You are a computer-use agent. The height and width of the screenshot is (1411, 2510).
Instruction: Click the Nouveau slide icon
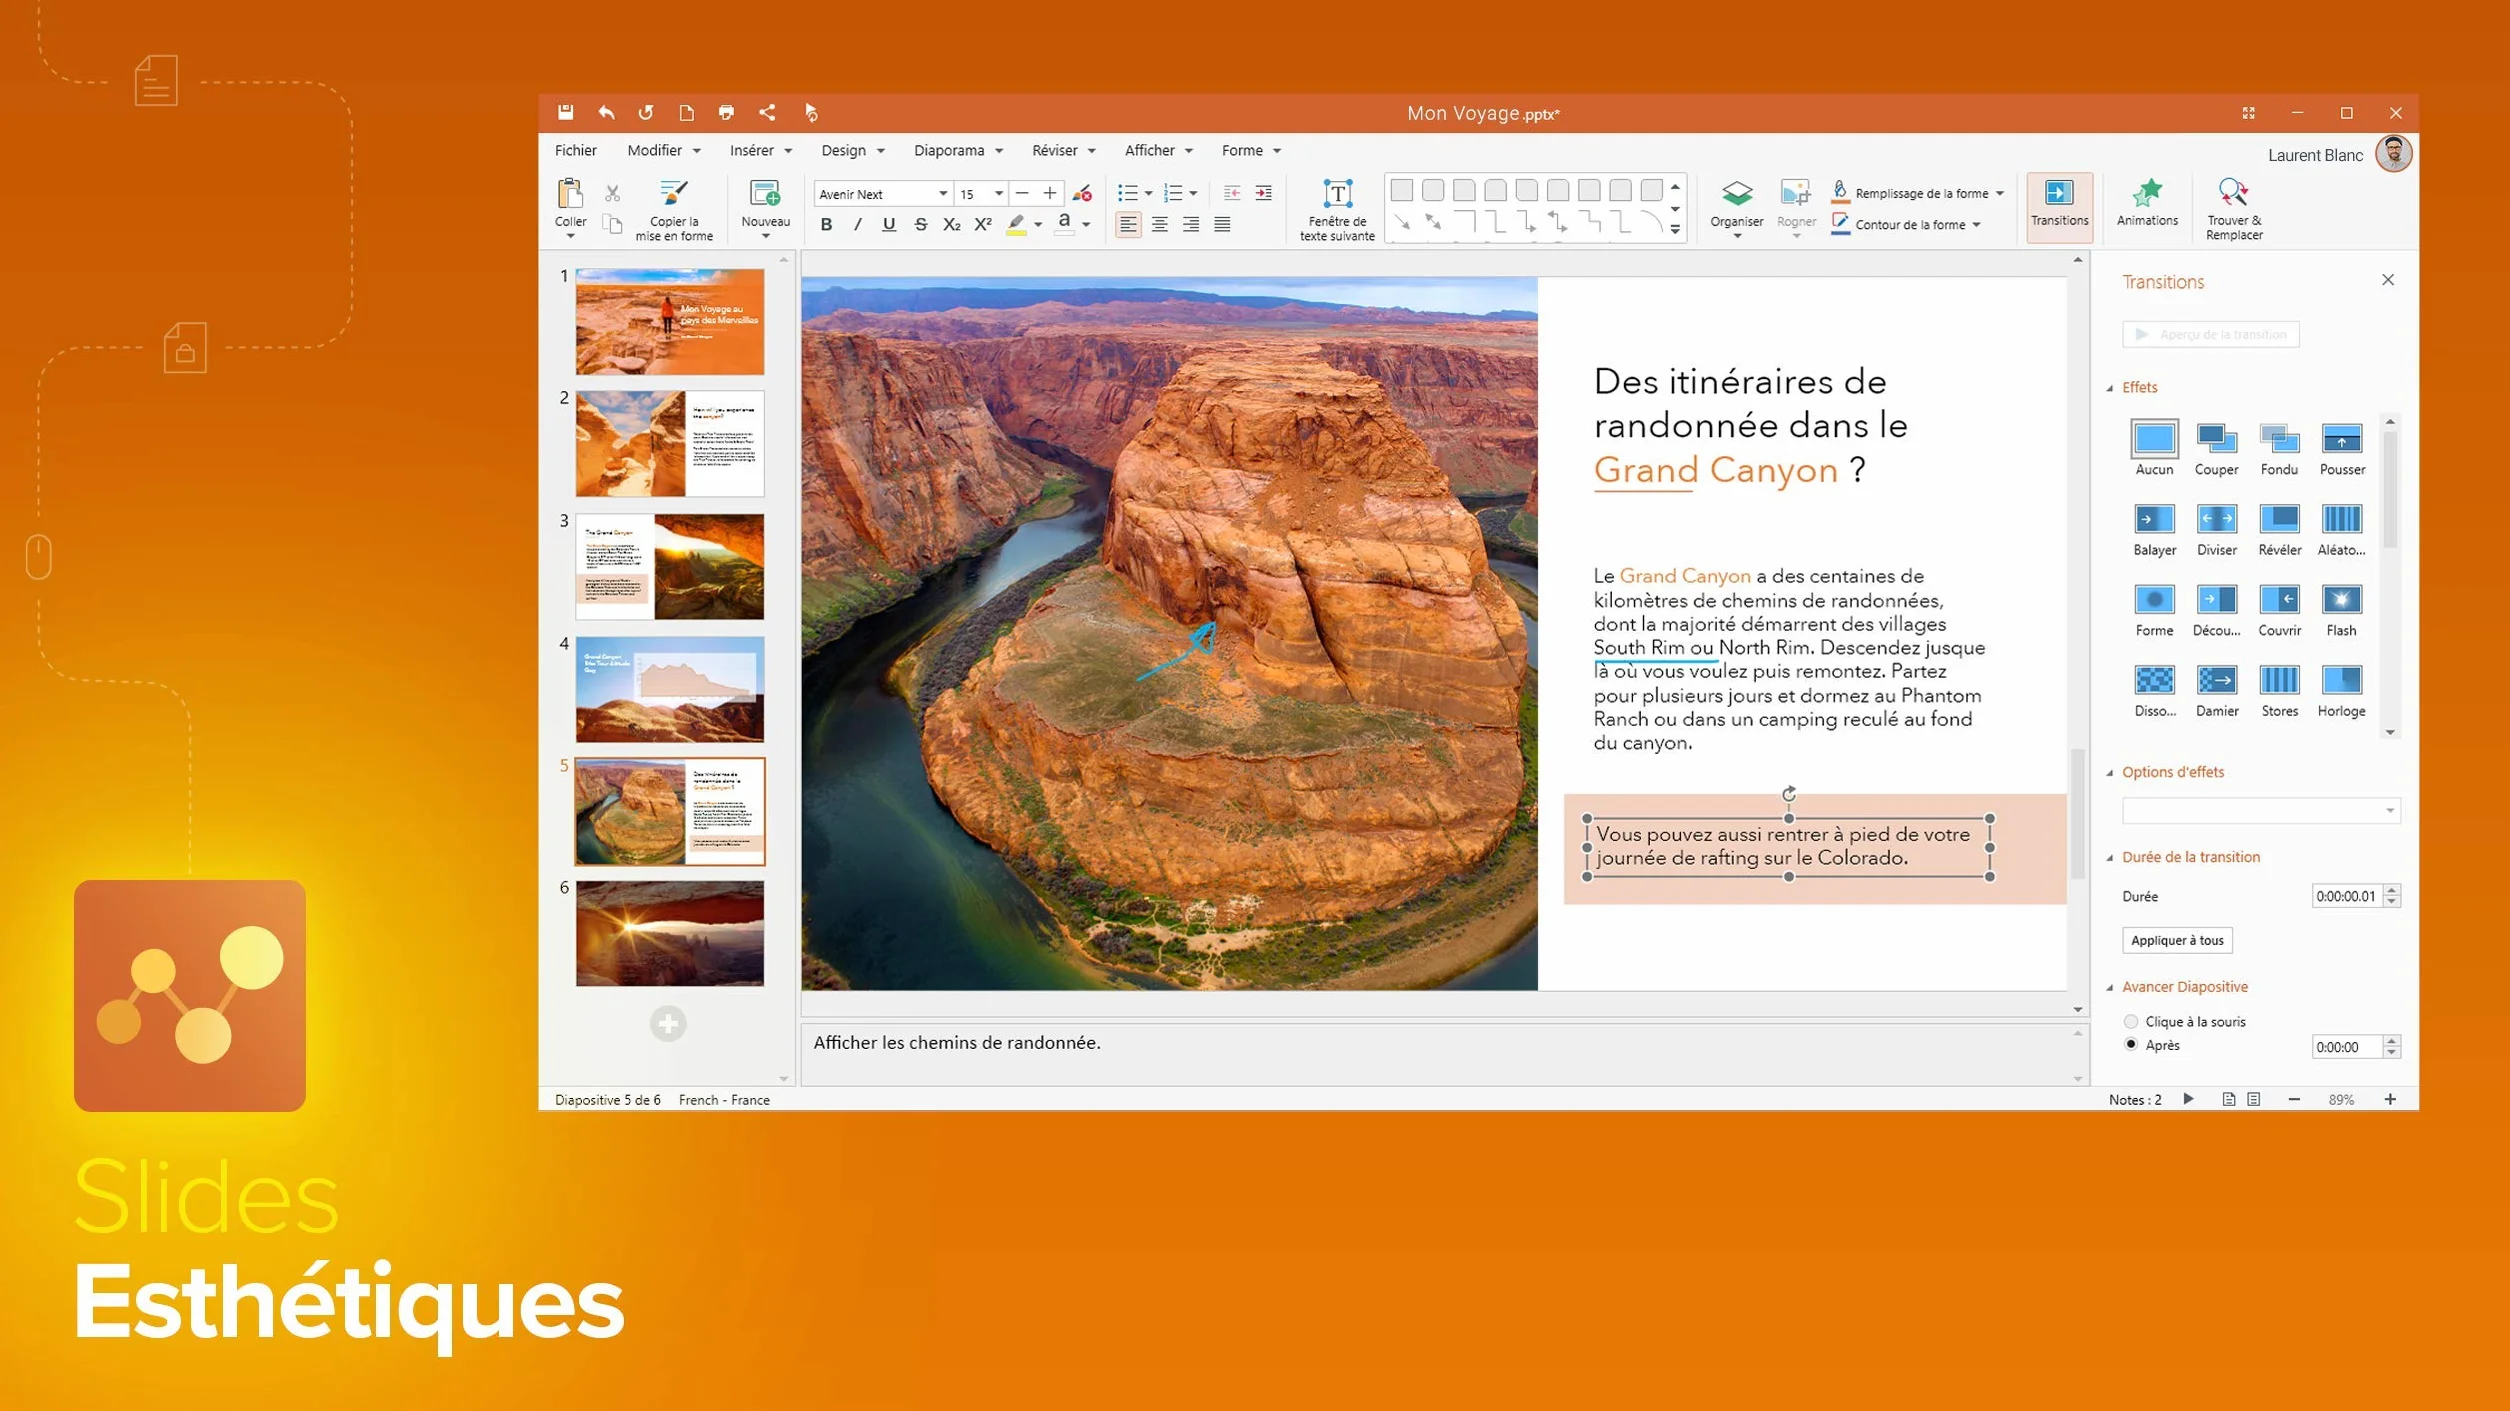(x=765, y=194)
